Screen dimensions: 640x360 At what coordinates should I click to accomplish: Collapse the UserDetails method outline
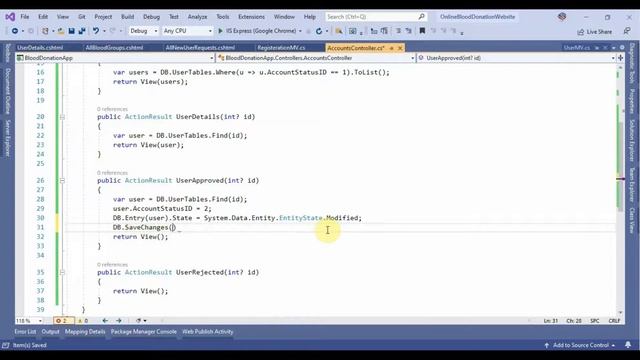coord(62,117)
